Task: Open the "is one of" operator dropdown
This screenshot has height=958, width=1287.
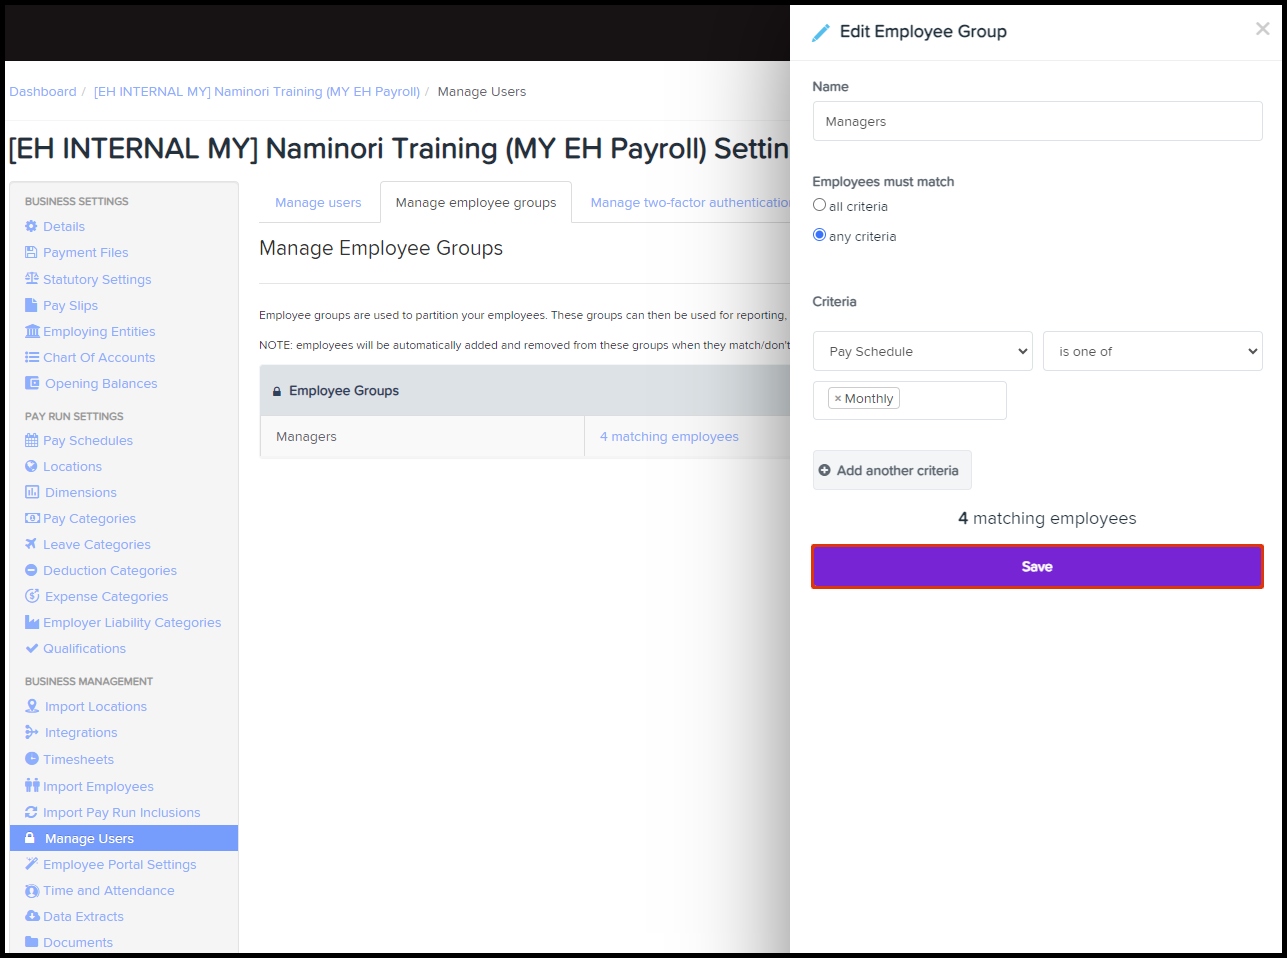Action: click(1152, 351)
